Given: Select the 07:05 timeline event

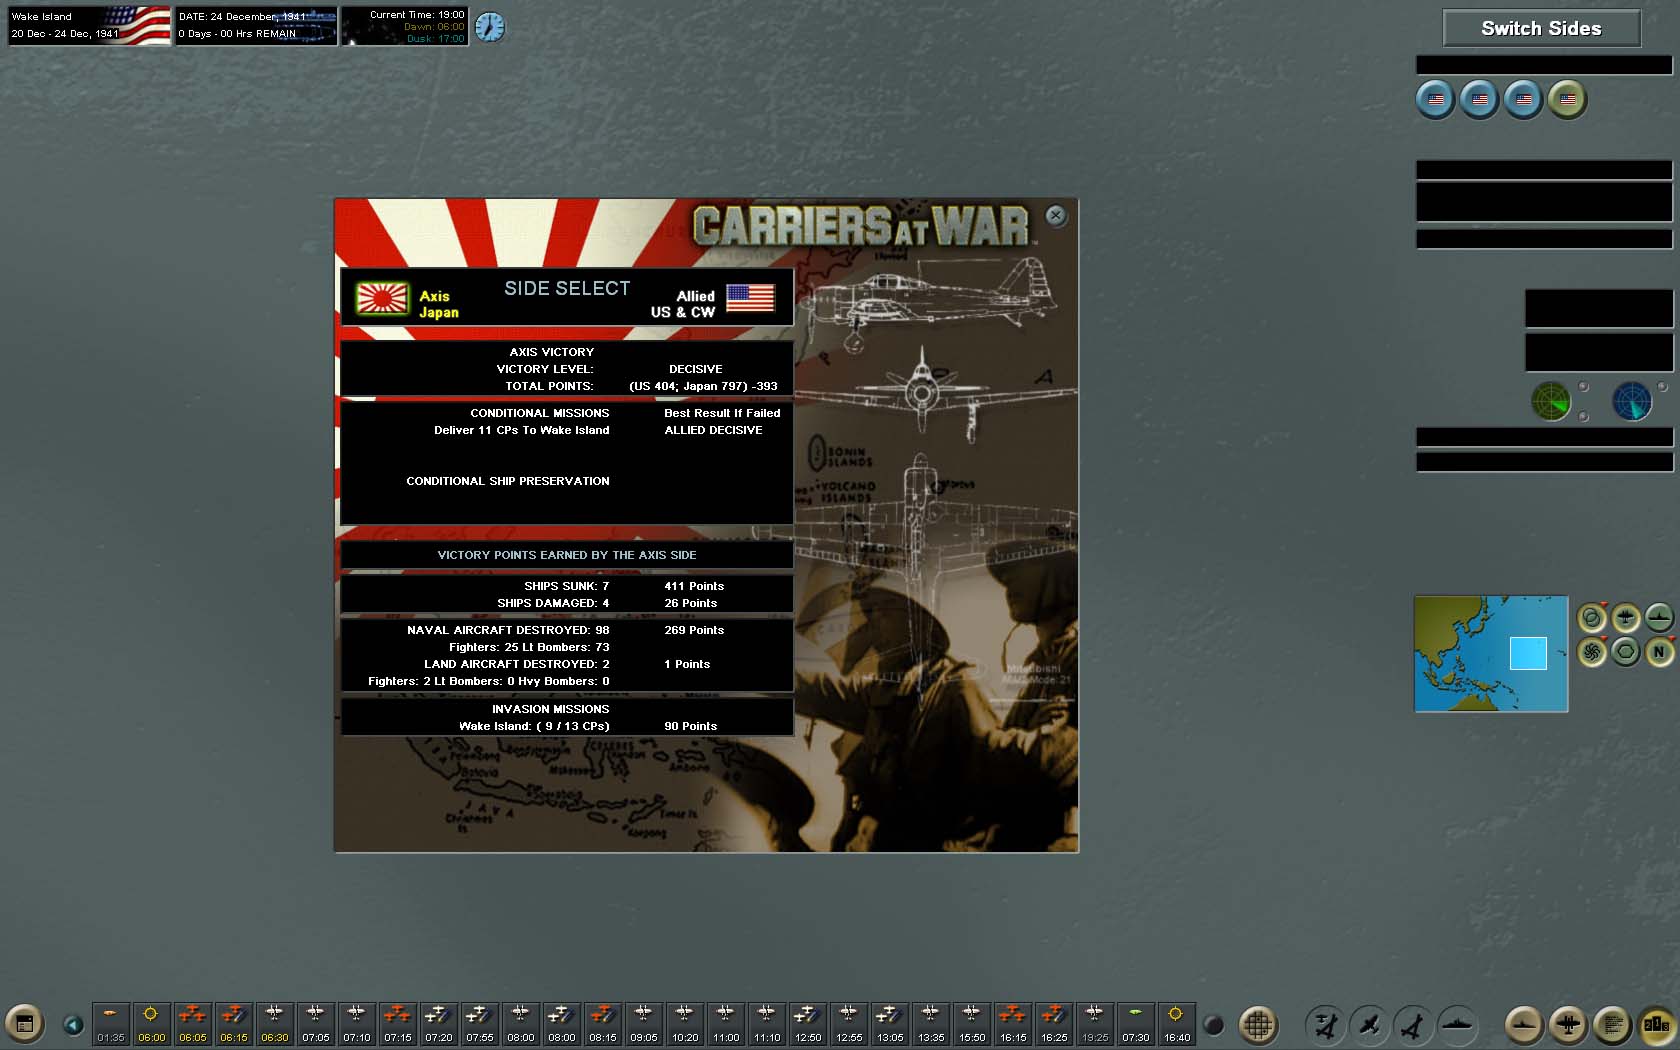Looking at the screenshot, I should pos(316,1024).
